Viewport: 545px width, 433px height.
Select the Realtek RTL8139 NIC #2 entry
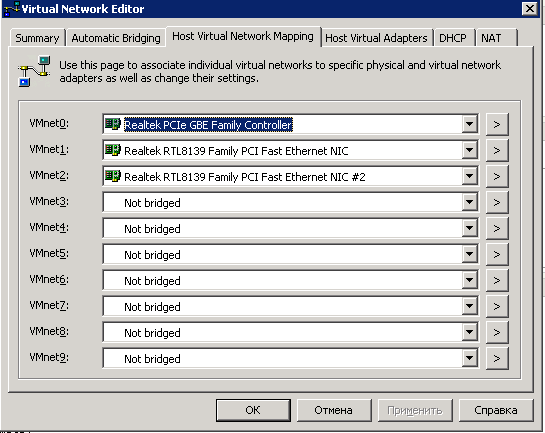[x=245, y=177]
